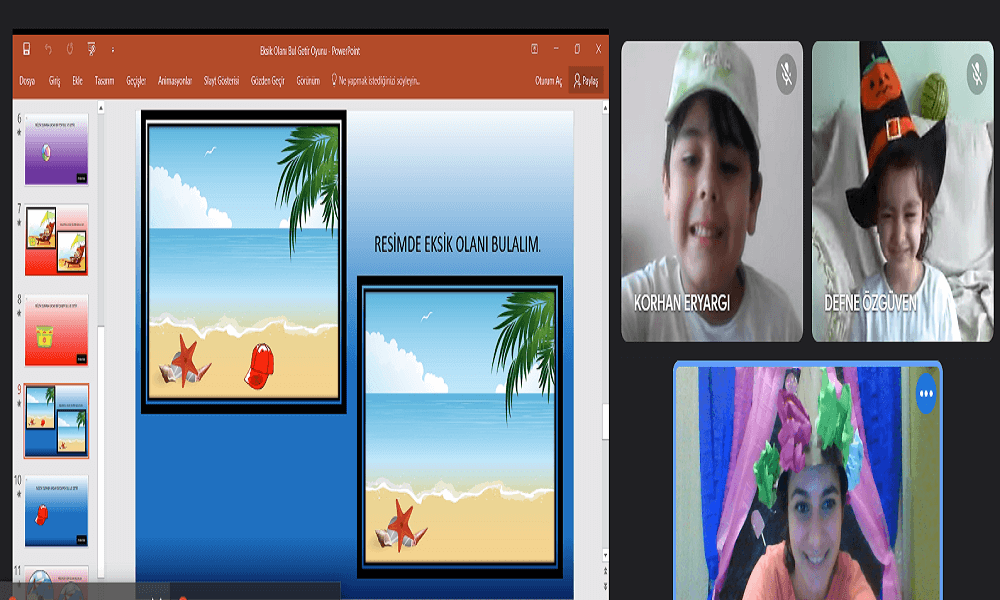The image size is (1000, 600).
Task: Switch to the Ekle tab
Action: click(x=77, y=81)
